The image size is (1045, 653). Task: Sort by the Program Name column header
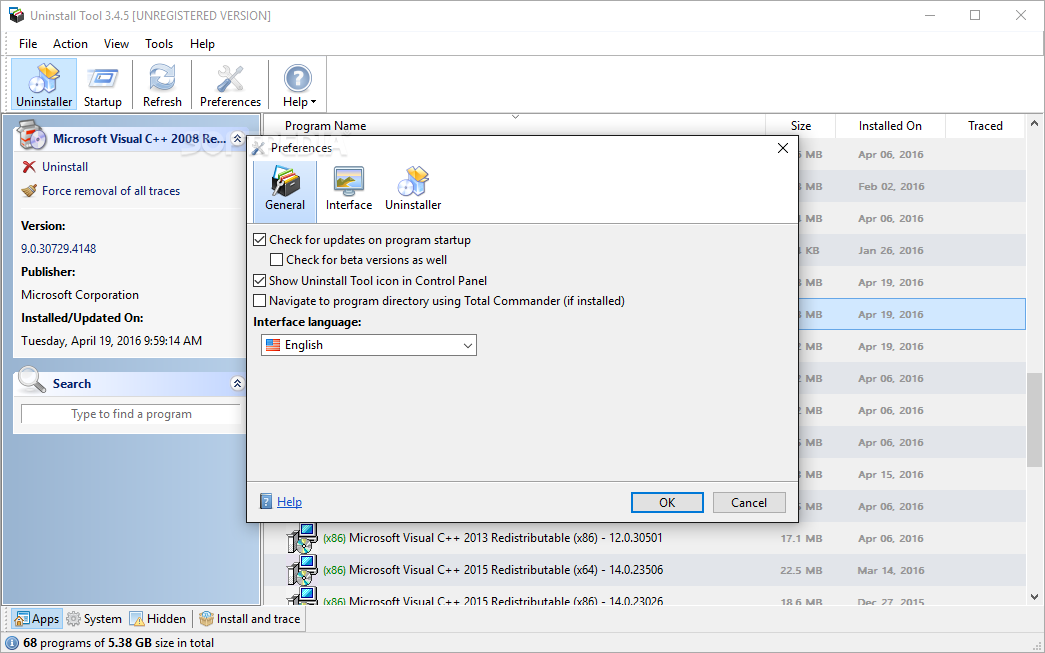515,126
